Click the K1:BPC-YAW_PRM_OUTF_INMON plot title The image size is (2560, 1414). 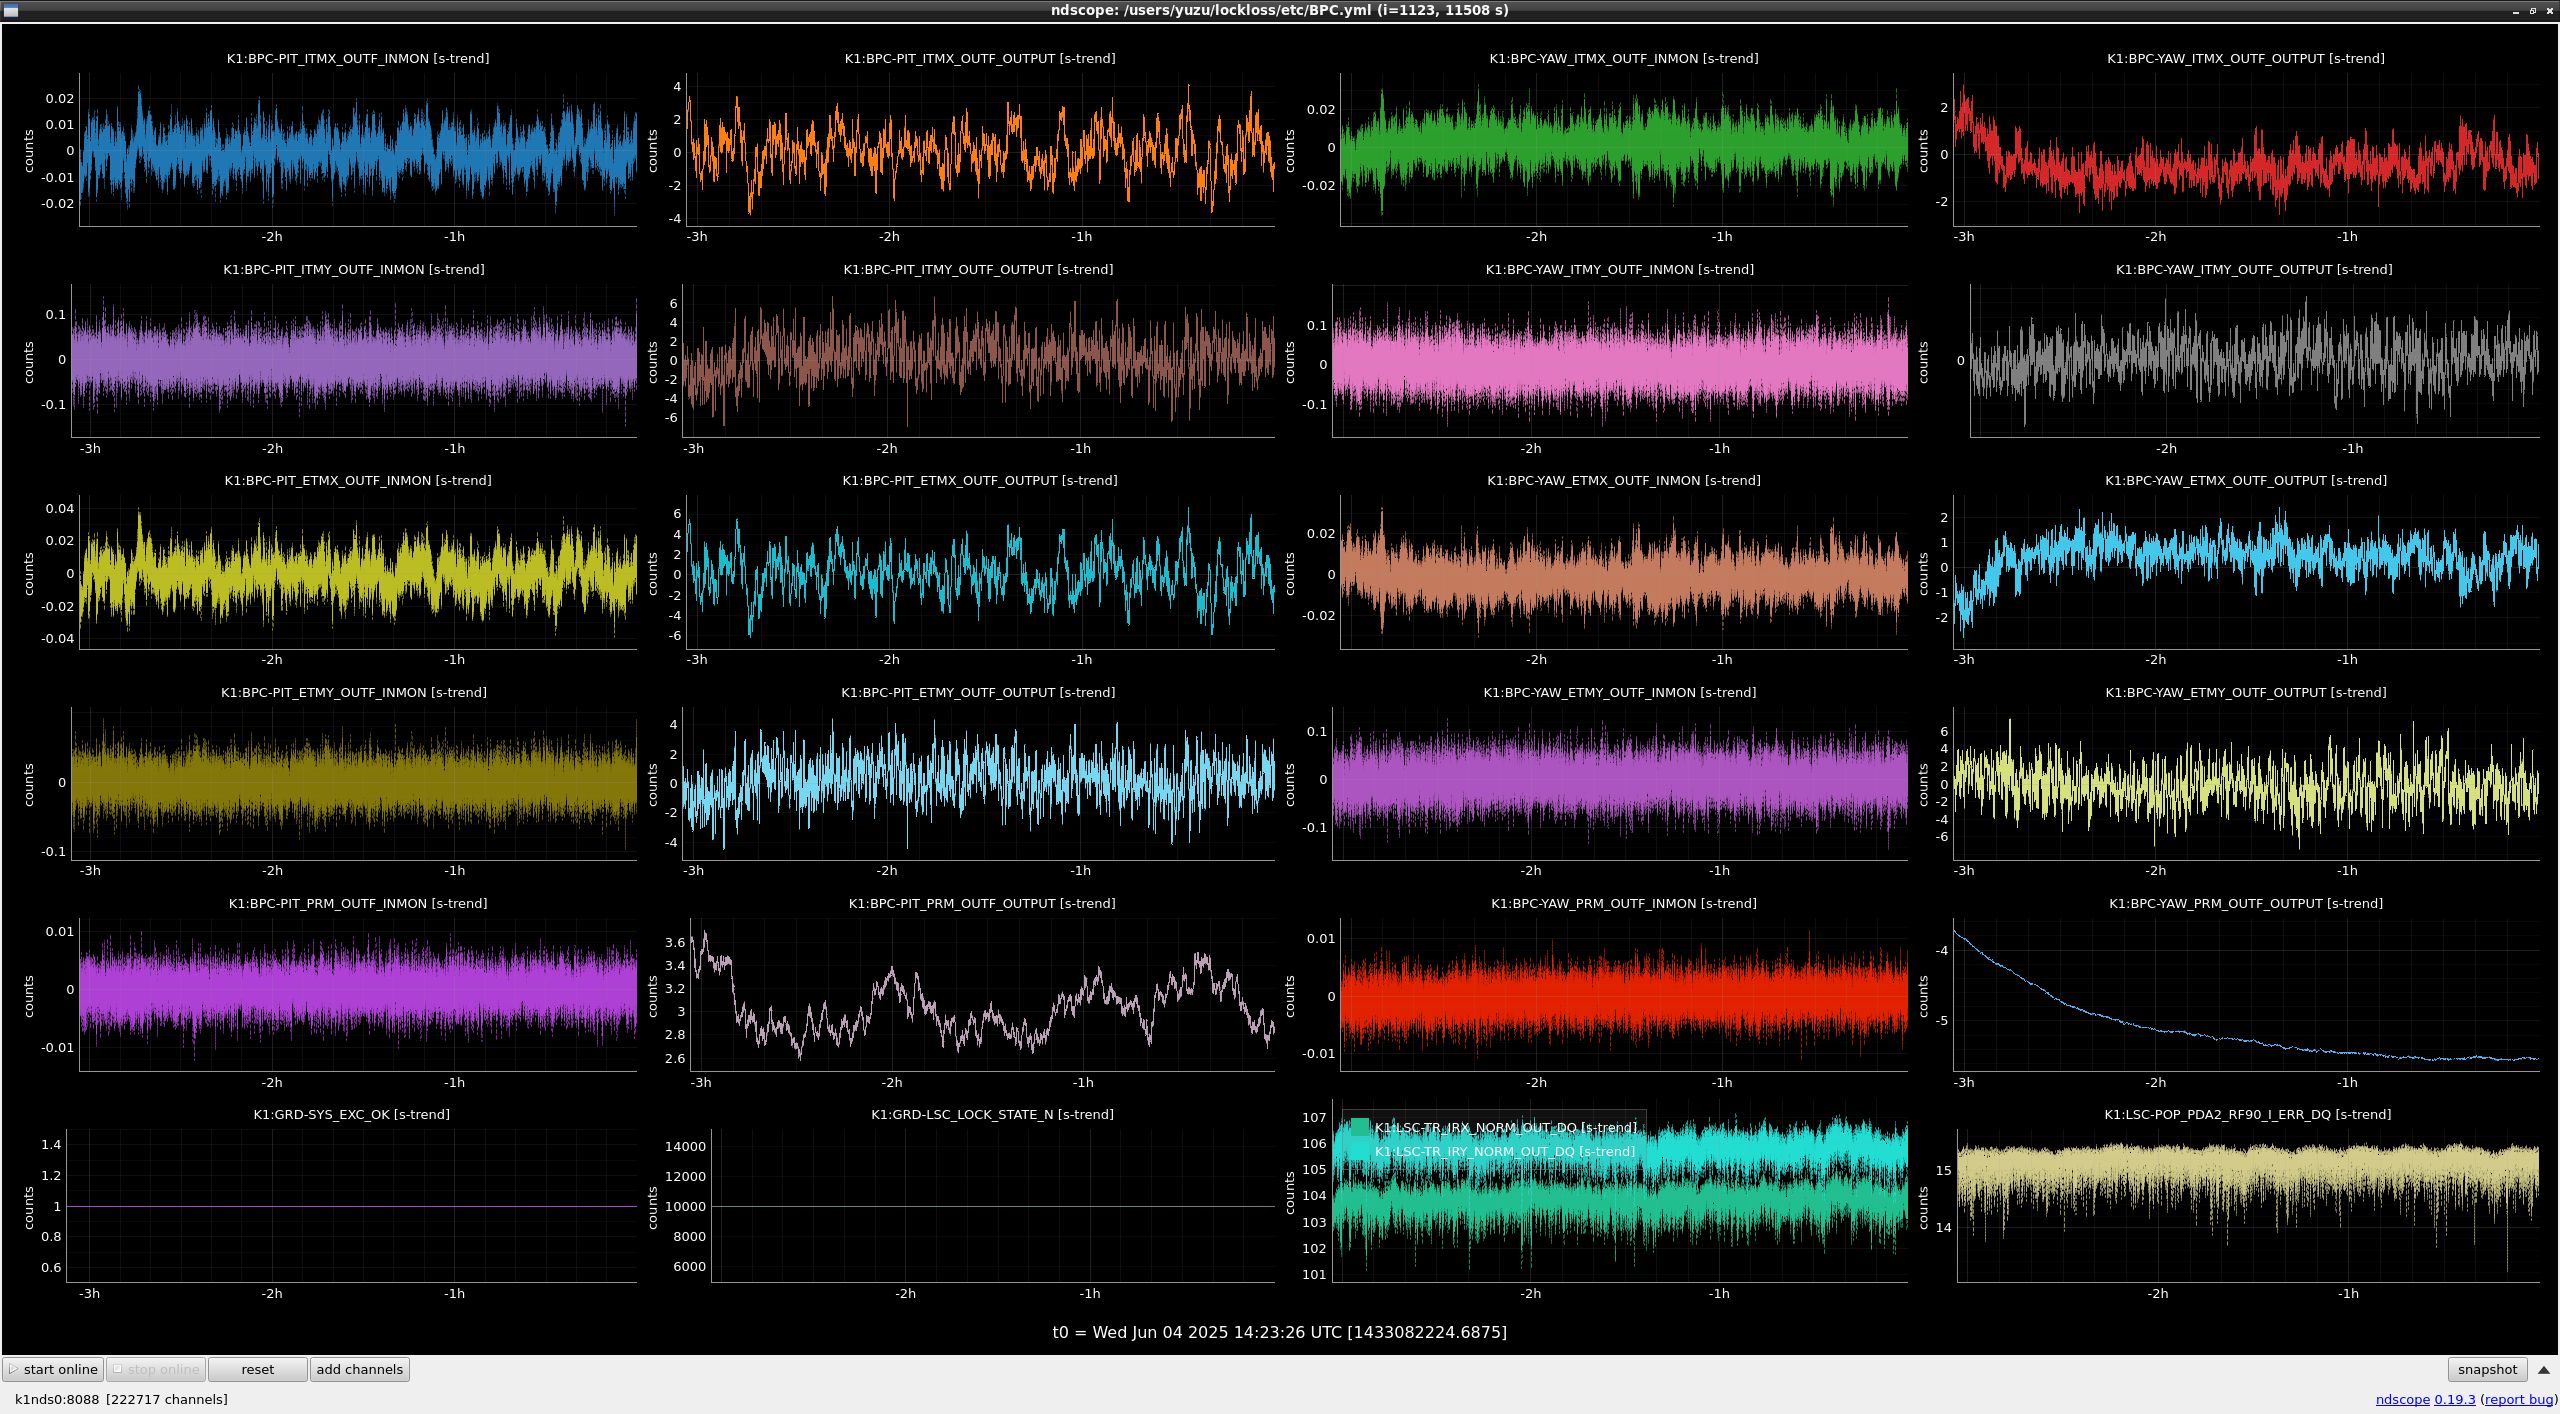(1623, 903)
